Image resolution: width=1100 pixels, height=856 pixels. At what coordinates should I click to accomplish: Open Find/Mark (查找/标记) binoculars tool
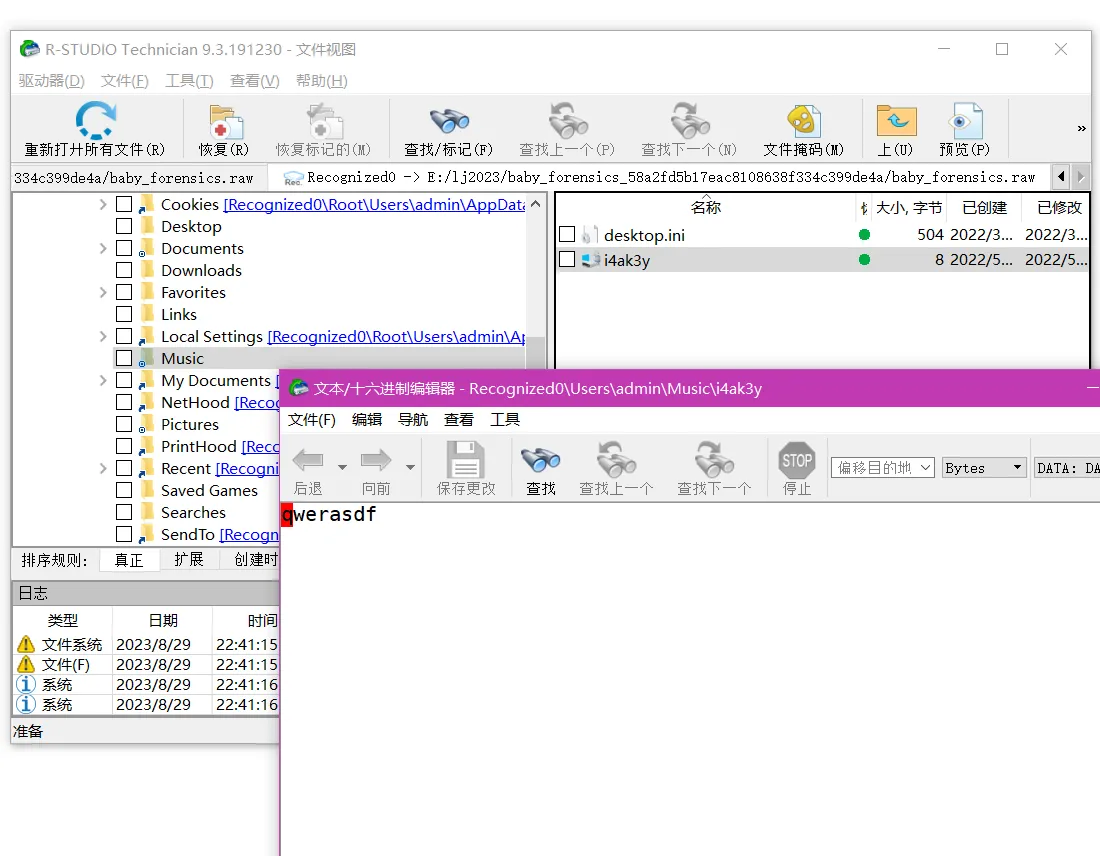[449, 121]
